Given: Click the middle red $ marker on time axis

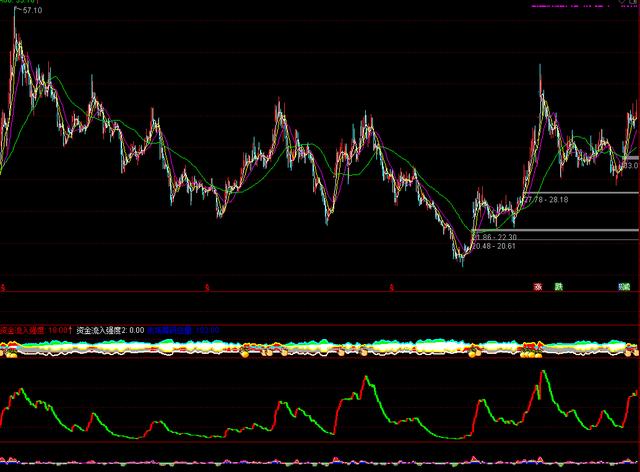Looking at the screenshot, I should click(207, 288).
